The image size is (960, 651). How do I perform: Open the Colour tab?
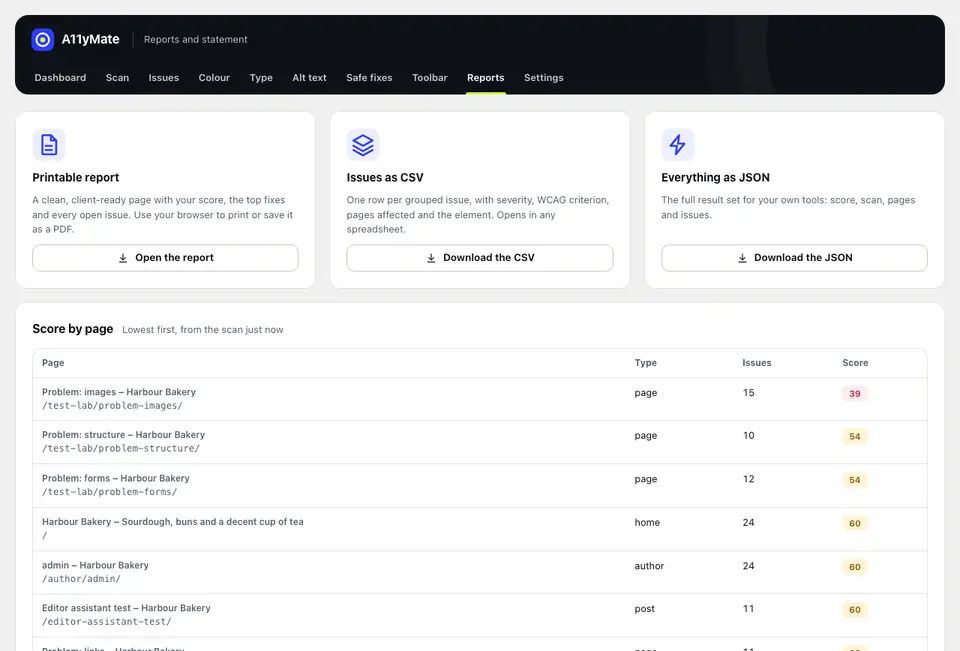pos(214,78)
